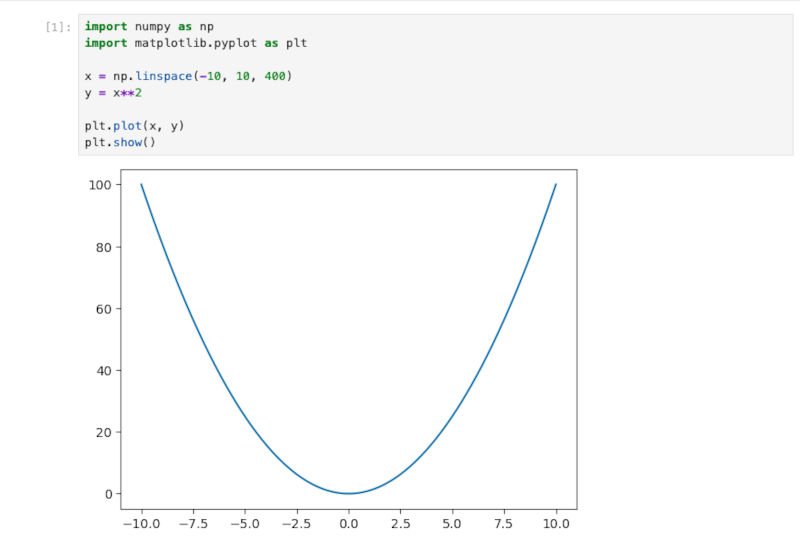The height and width of the screenshot is (542, 800).
Task: Click the parabola's minimum point on the plot
Action: [x=348, y=493]
